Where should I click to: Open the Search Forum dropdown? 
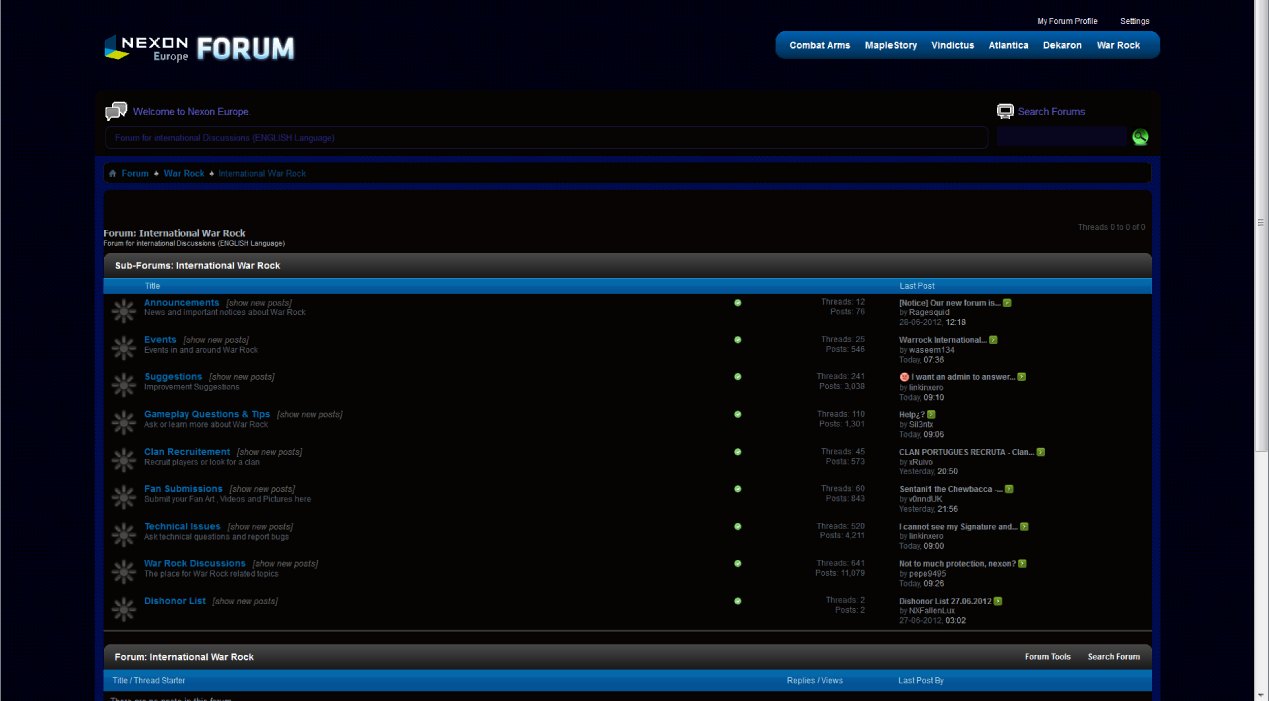click(x=1114, y=657)
